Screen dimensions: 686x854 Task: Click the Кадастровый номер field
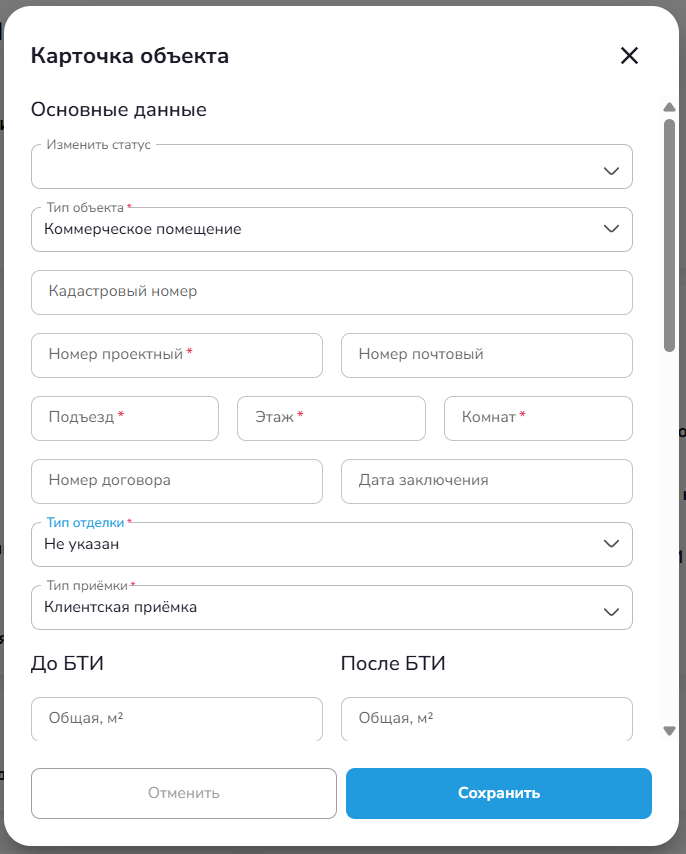click(332, 292)
